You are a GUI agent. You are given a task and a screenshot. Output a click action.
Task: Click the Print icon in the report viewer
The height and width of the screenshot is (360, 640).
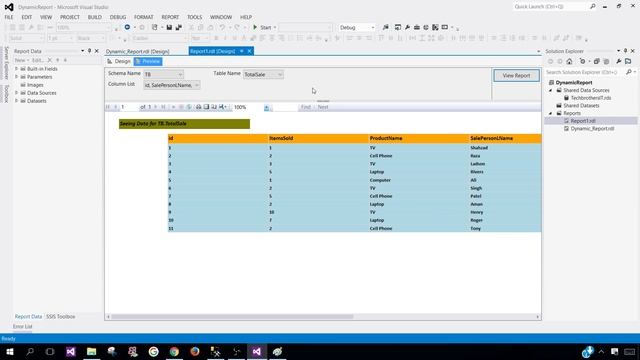click(198, 107)
